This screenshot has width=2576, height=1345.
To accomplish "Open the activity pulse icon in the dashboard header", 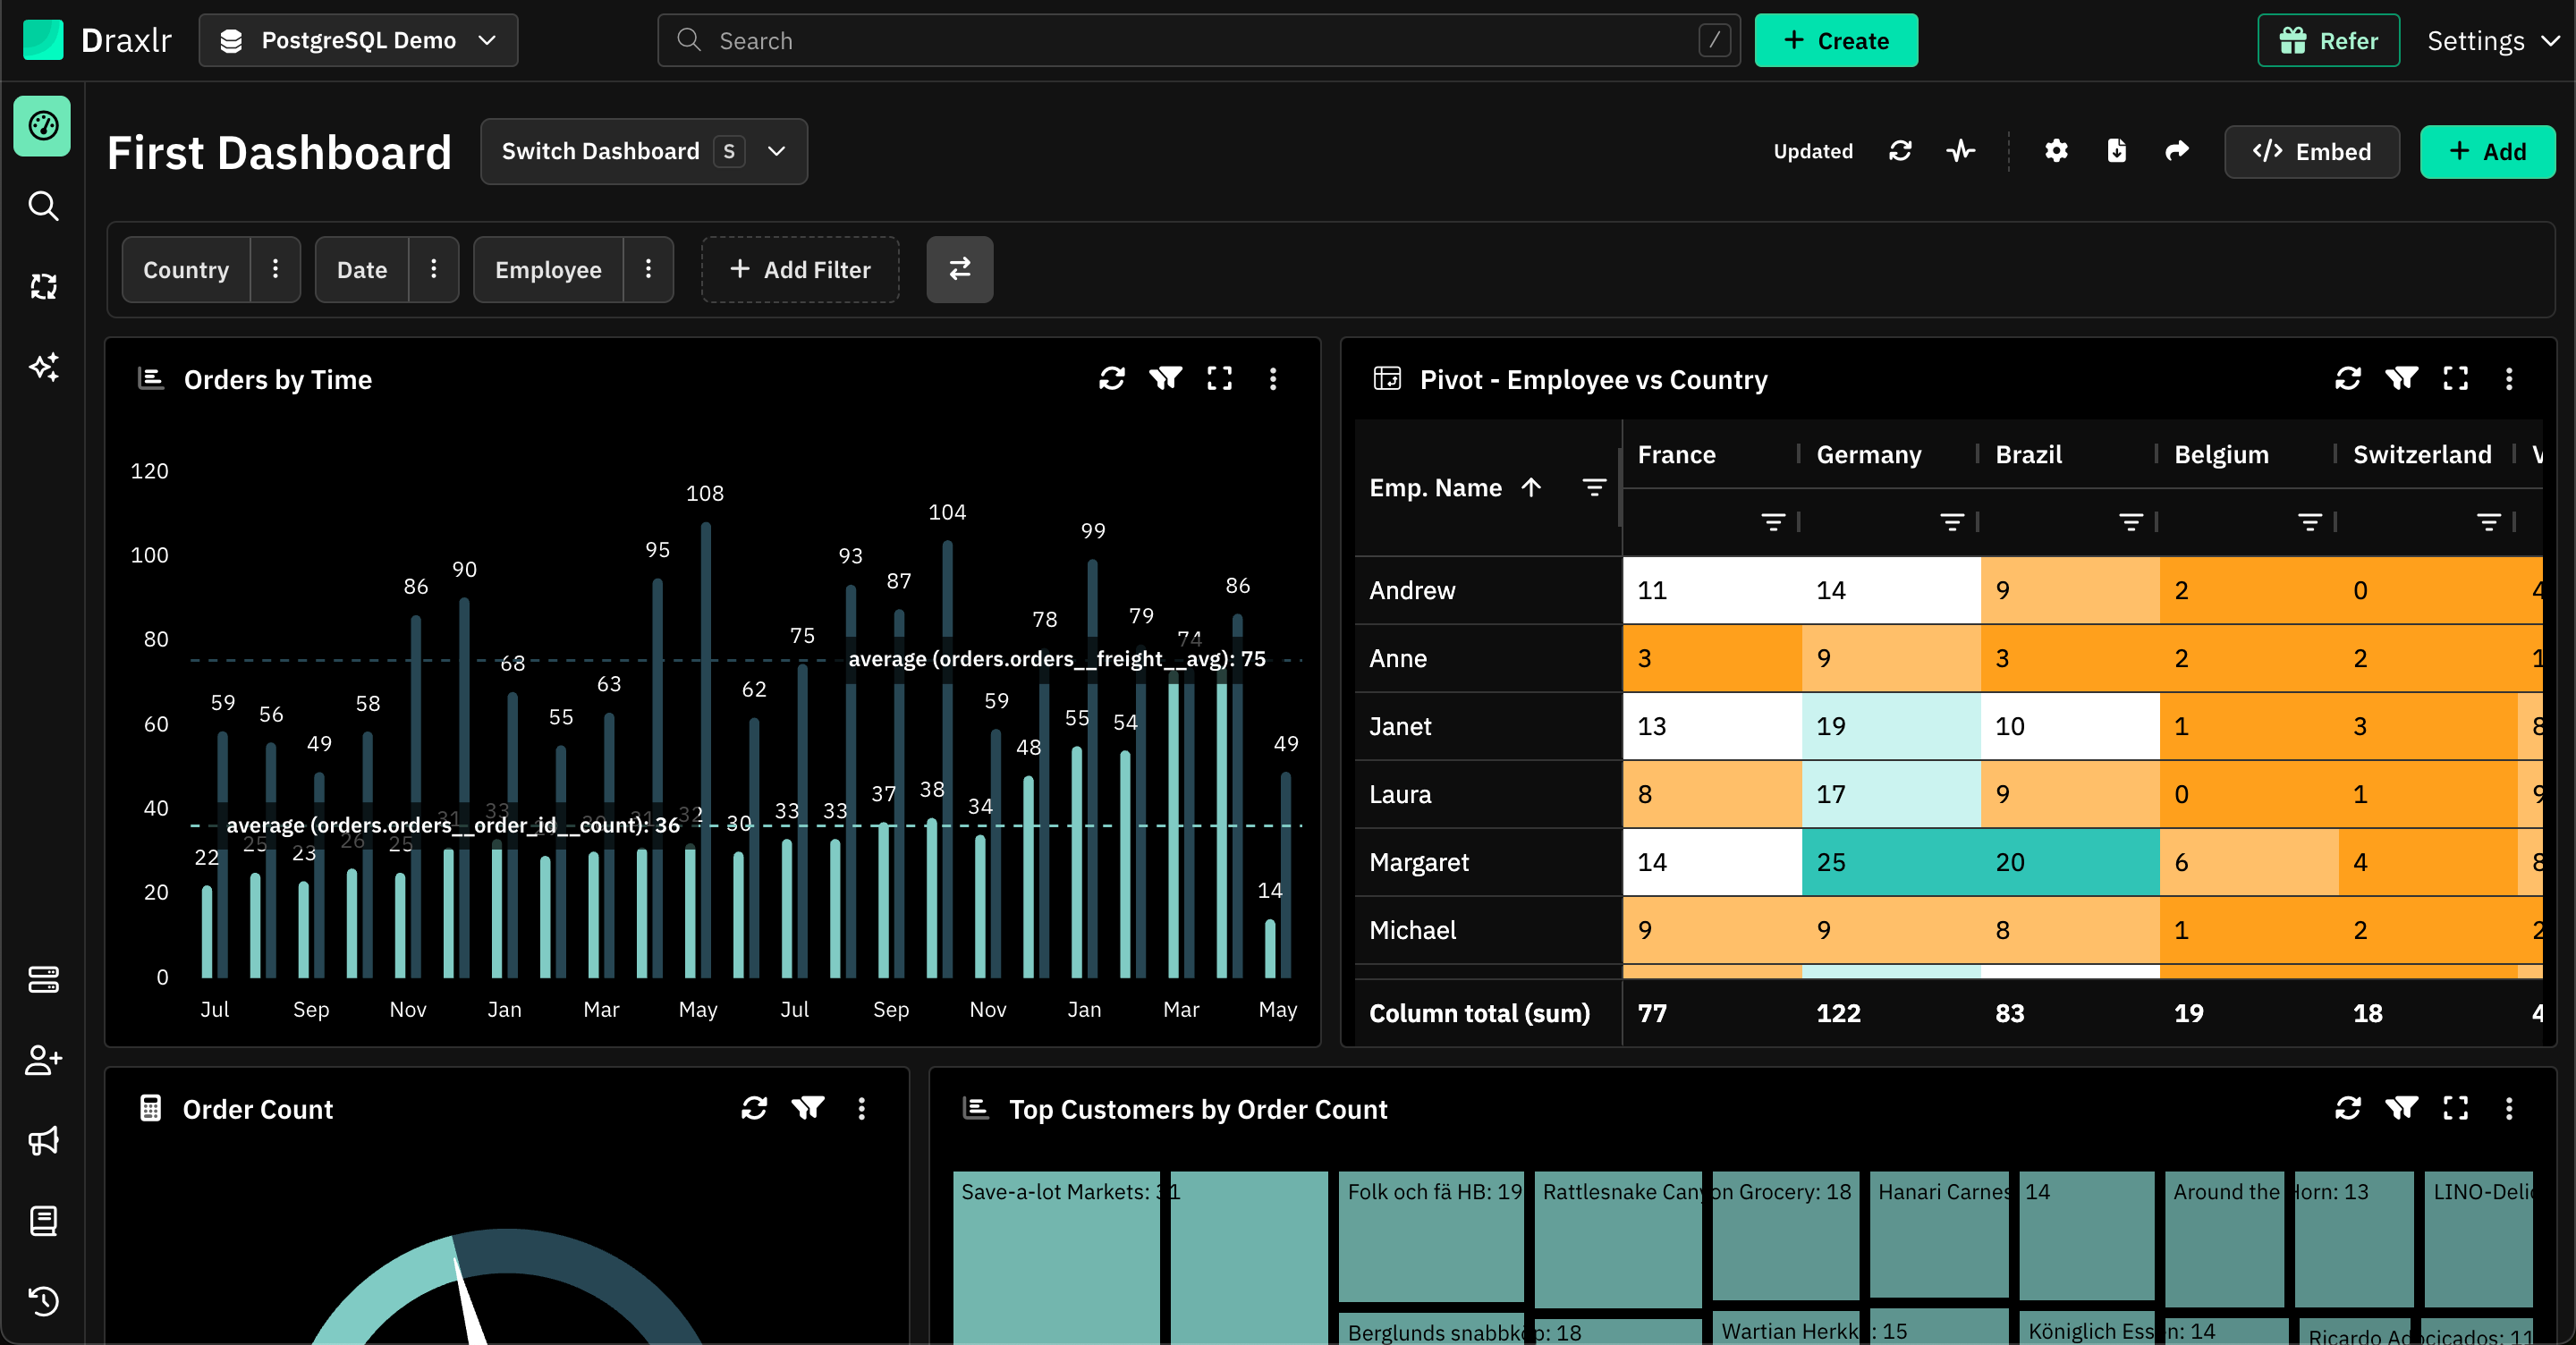I will coord(1960,151).
